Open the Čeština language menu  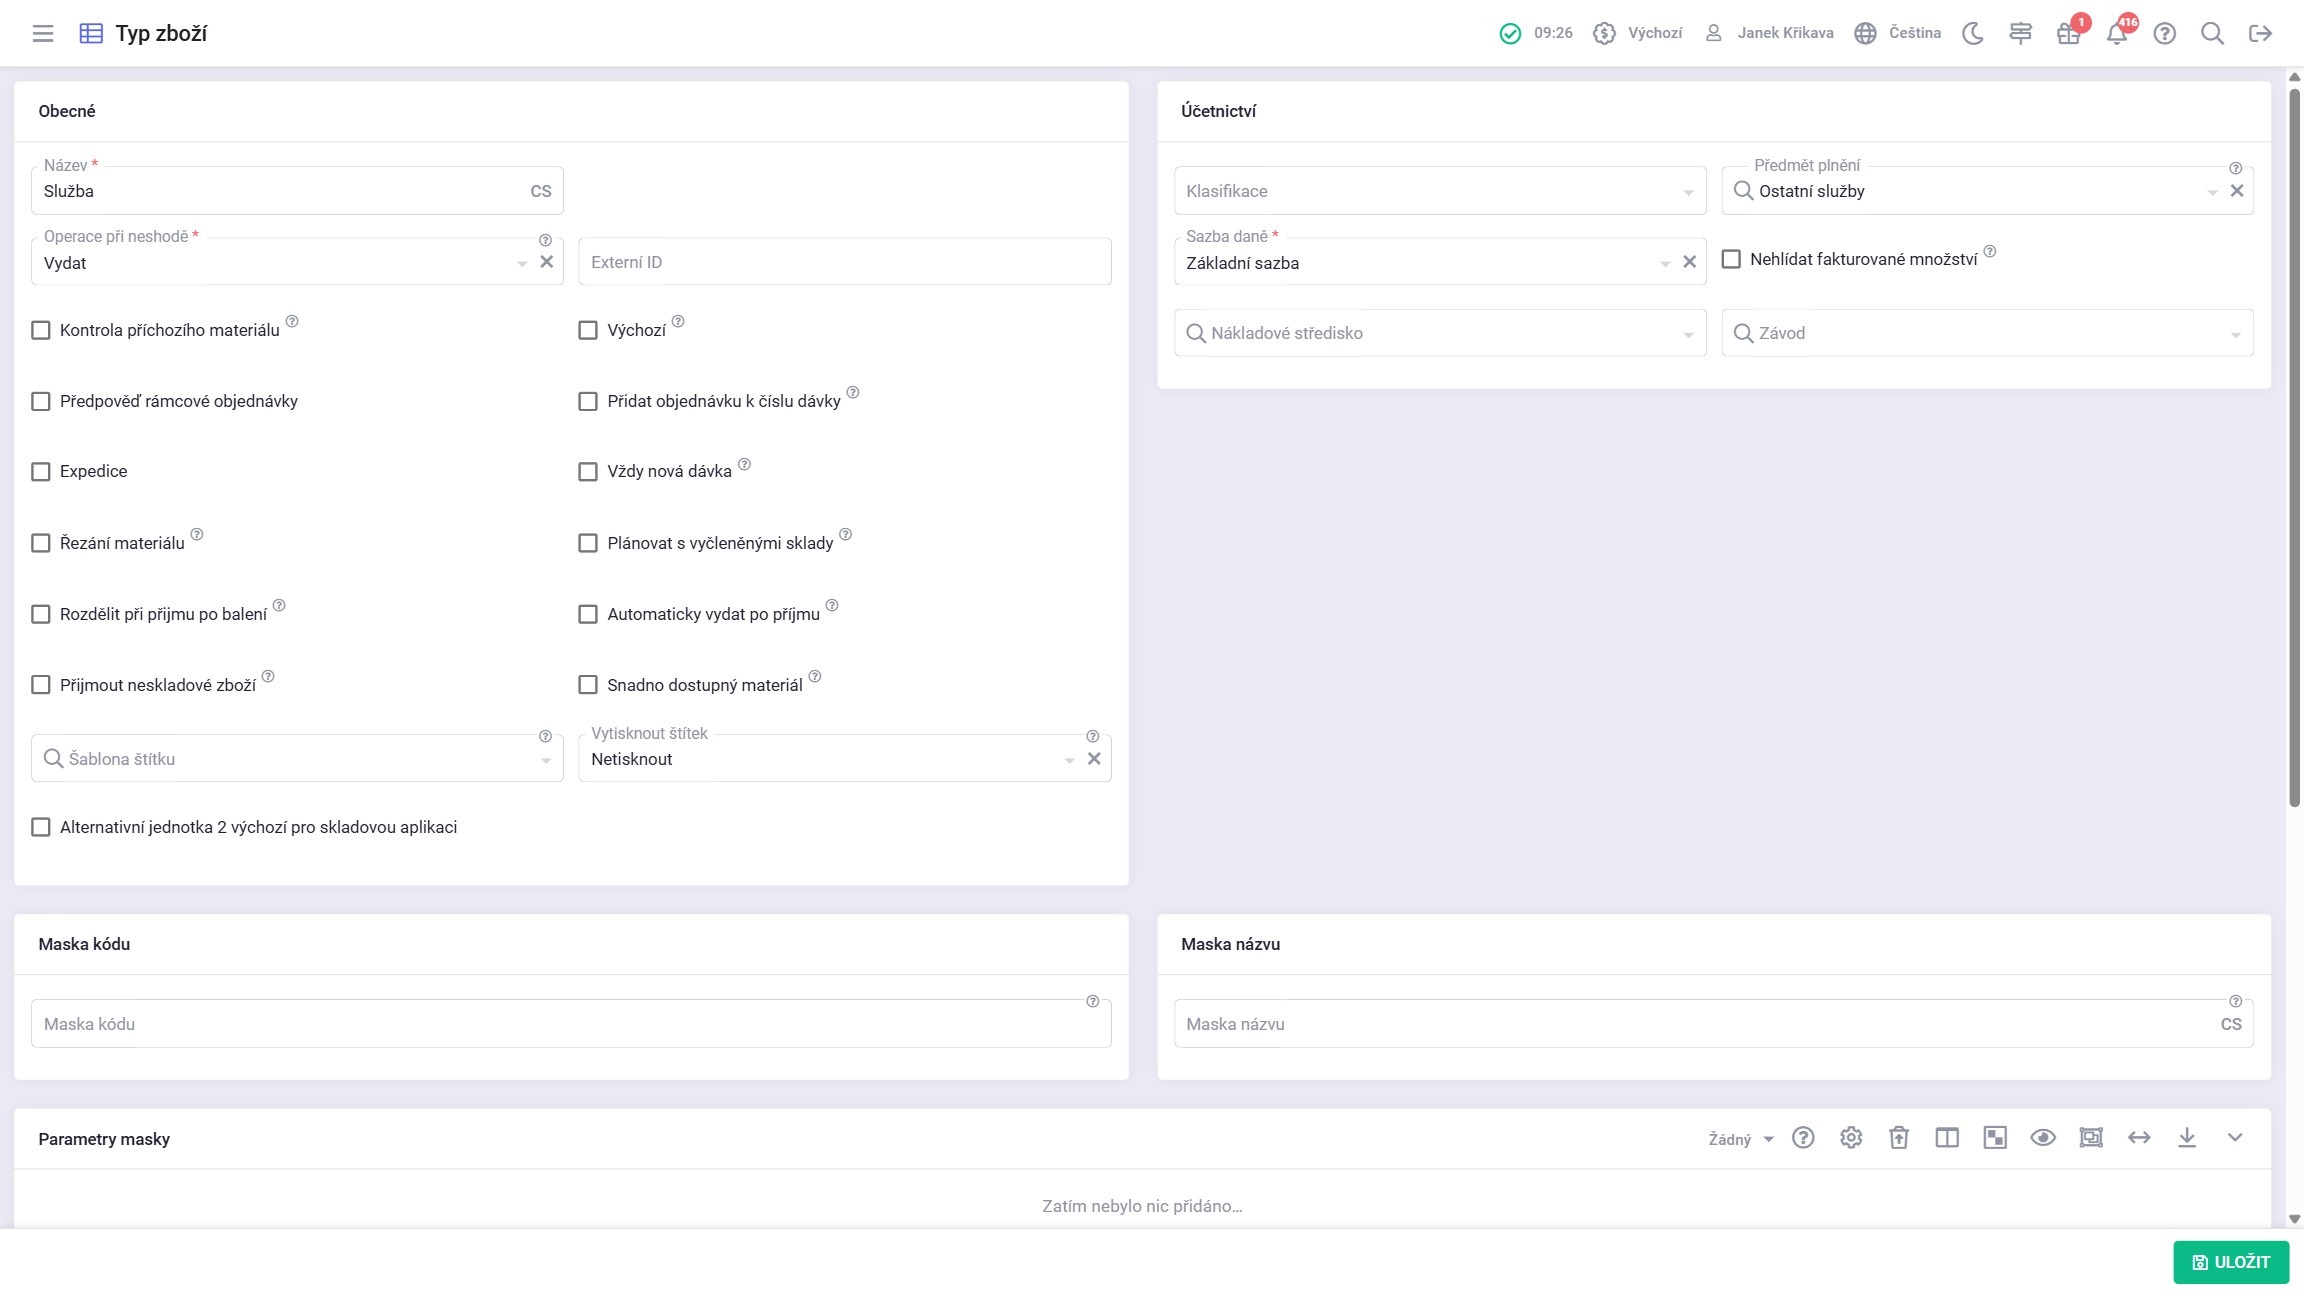[1898, 33]
